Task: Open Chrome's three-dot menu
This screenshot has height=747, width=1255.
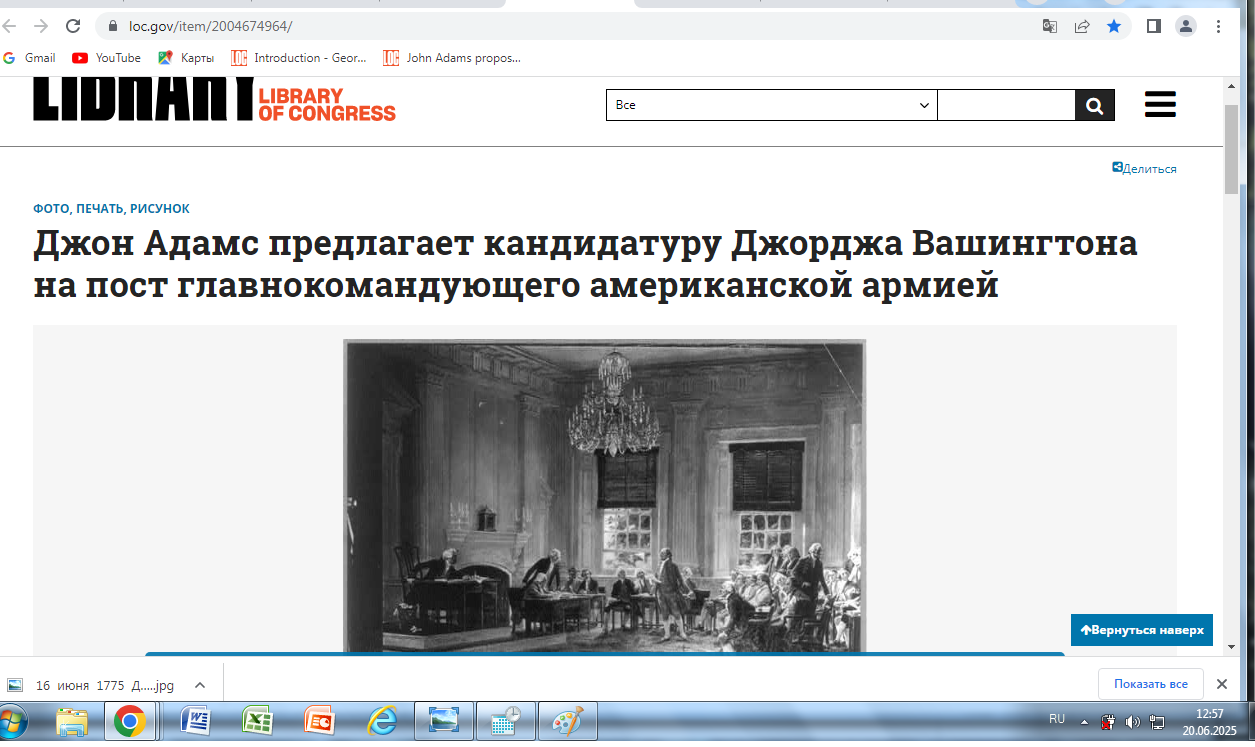Action: coord(1217,26)
